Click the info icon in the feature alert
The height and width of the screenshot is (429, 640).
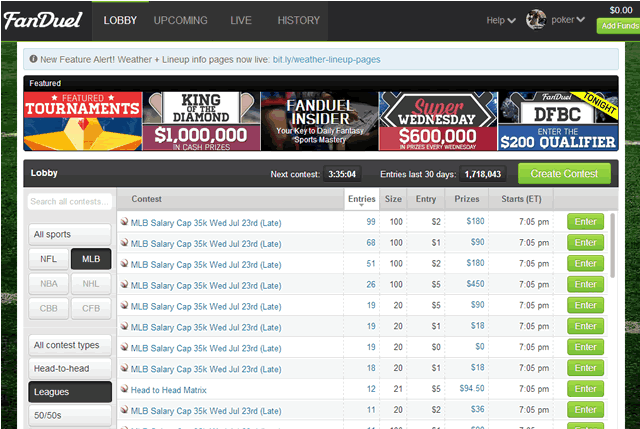coord(36,59)
